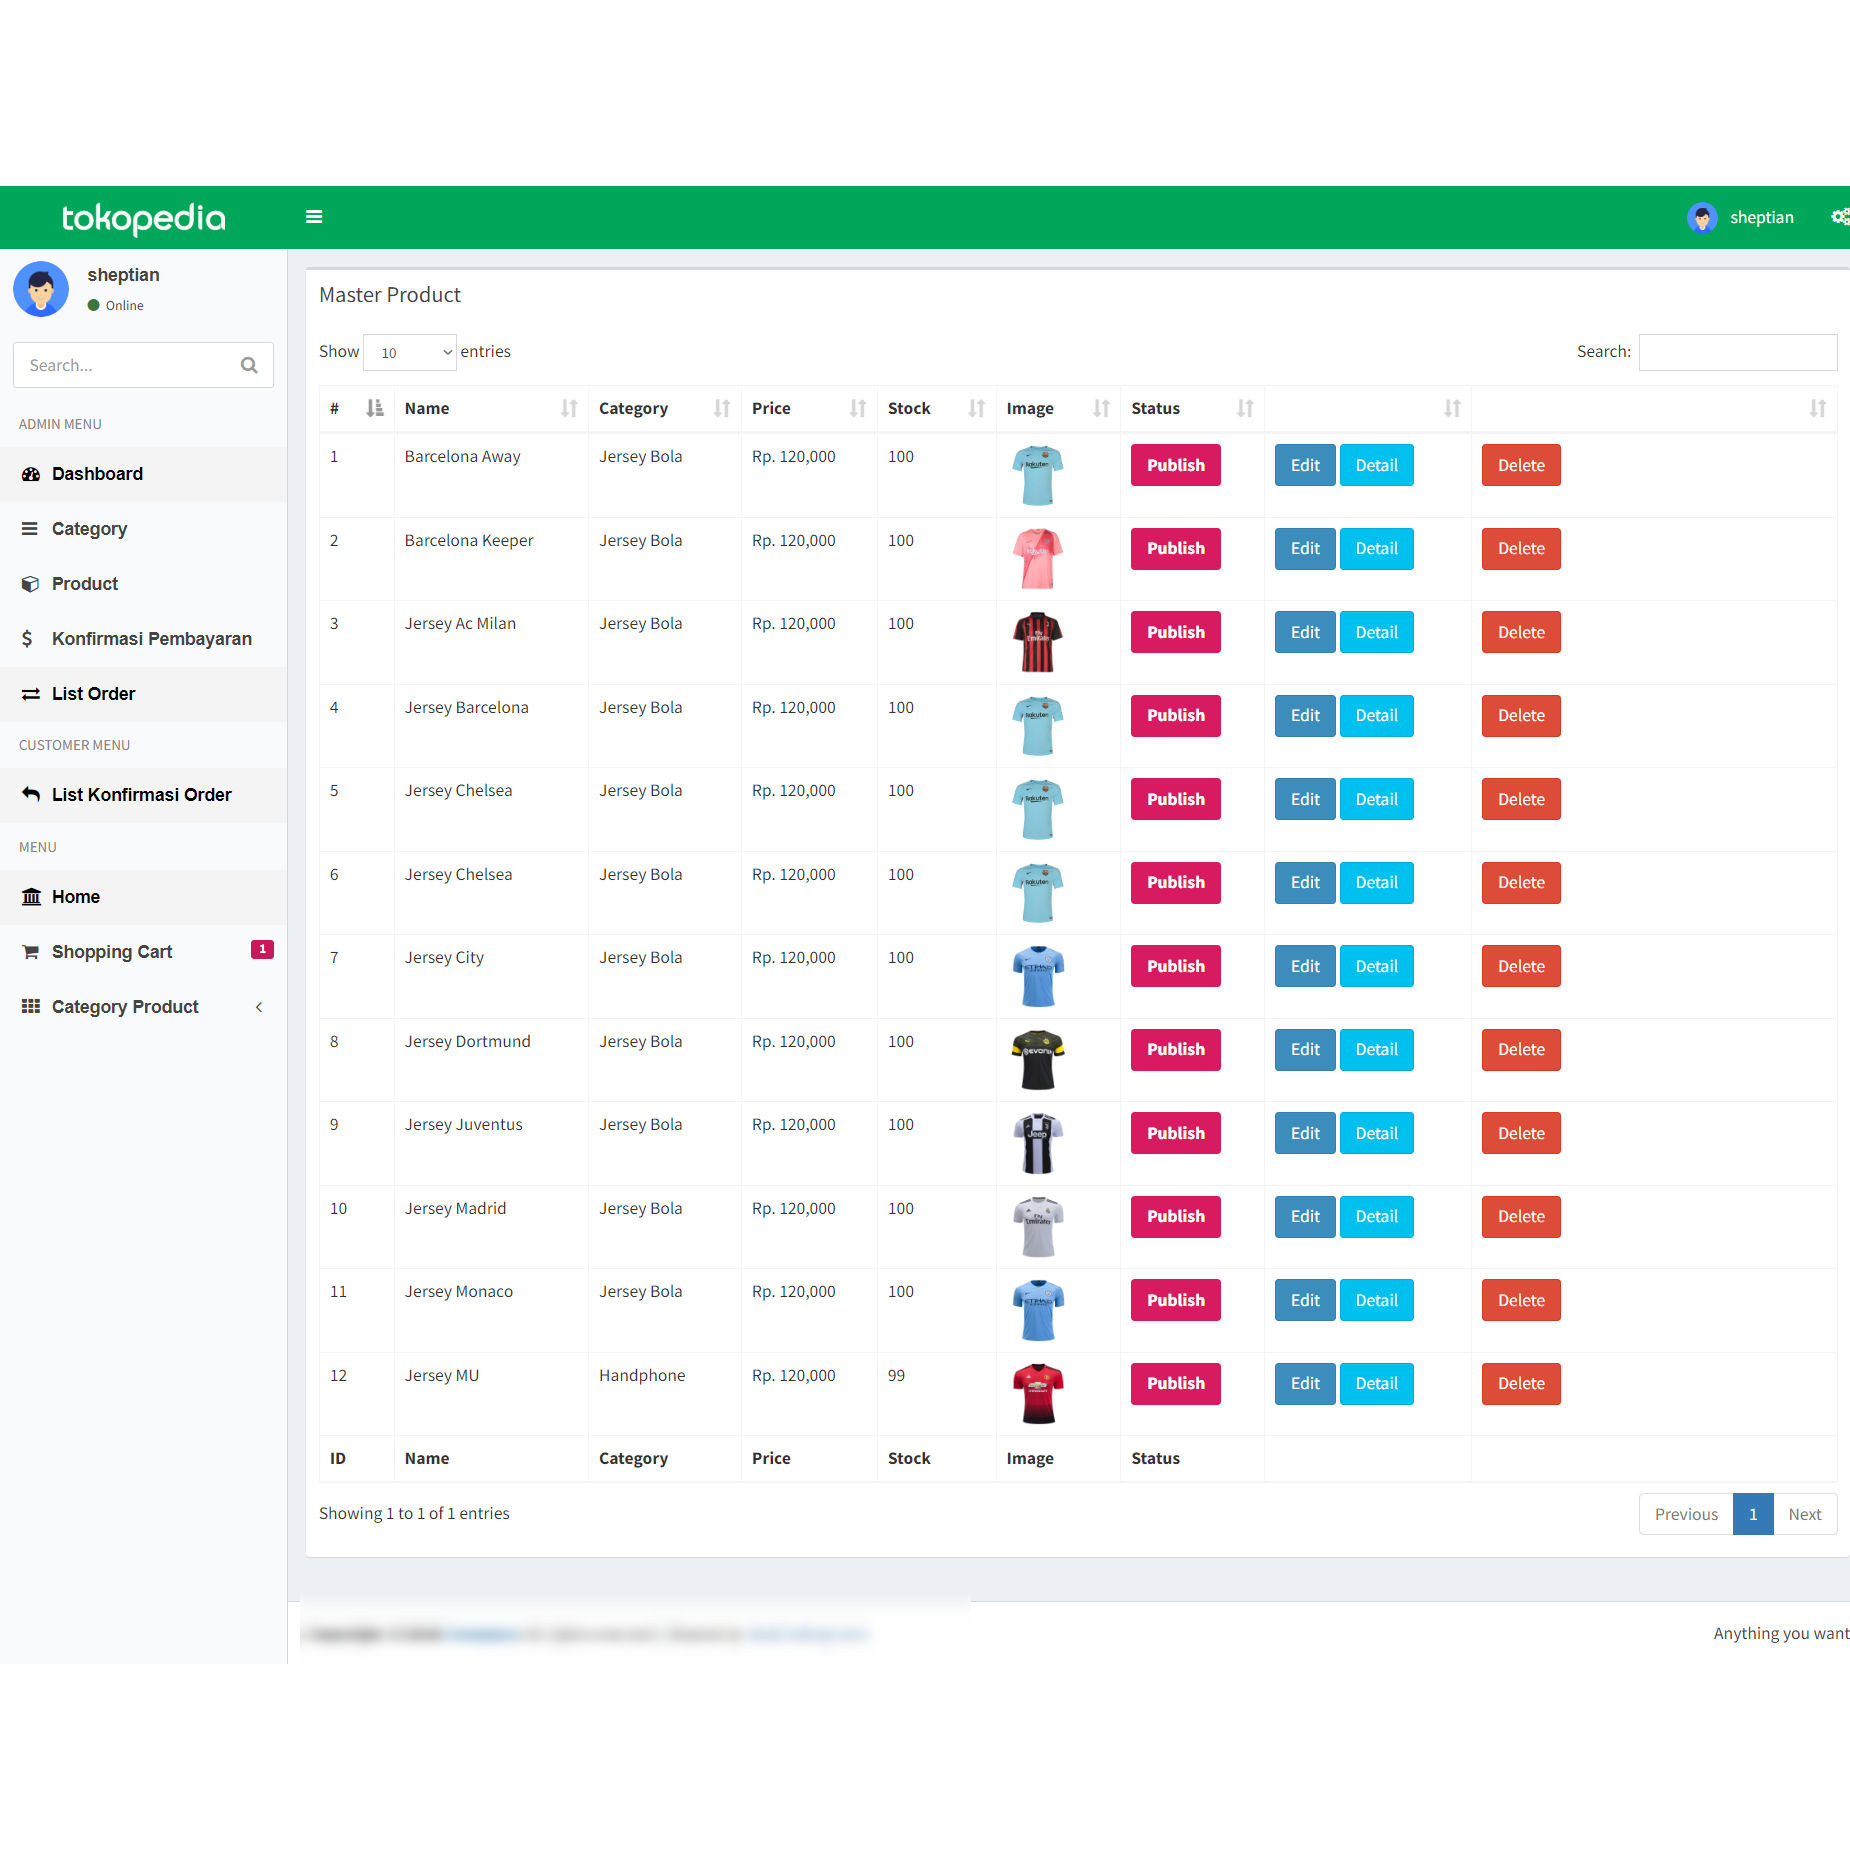Click the Jersey MU image thumbnail

tap(1038, 1394)
